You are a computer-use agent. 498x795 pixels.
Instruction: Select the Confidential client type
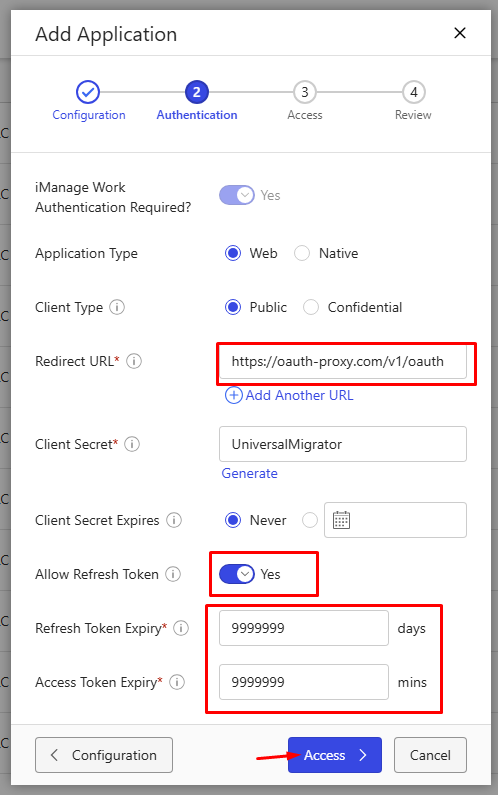(311, 307)
